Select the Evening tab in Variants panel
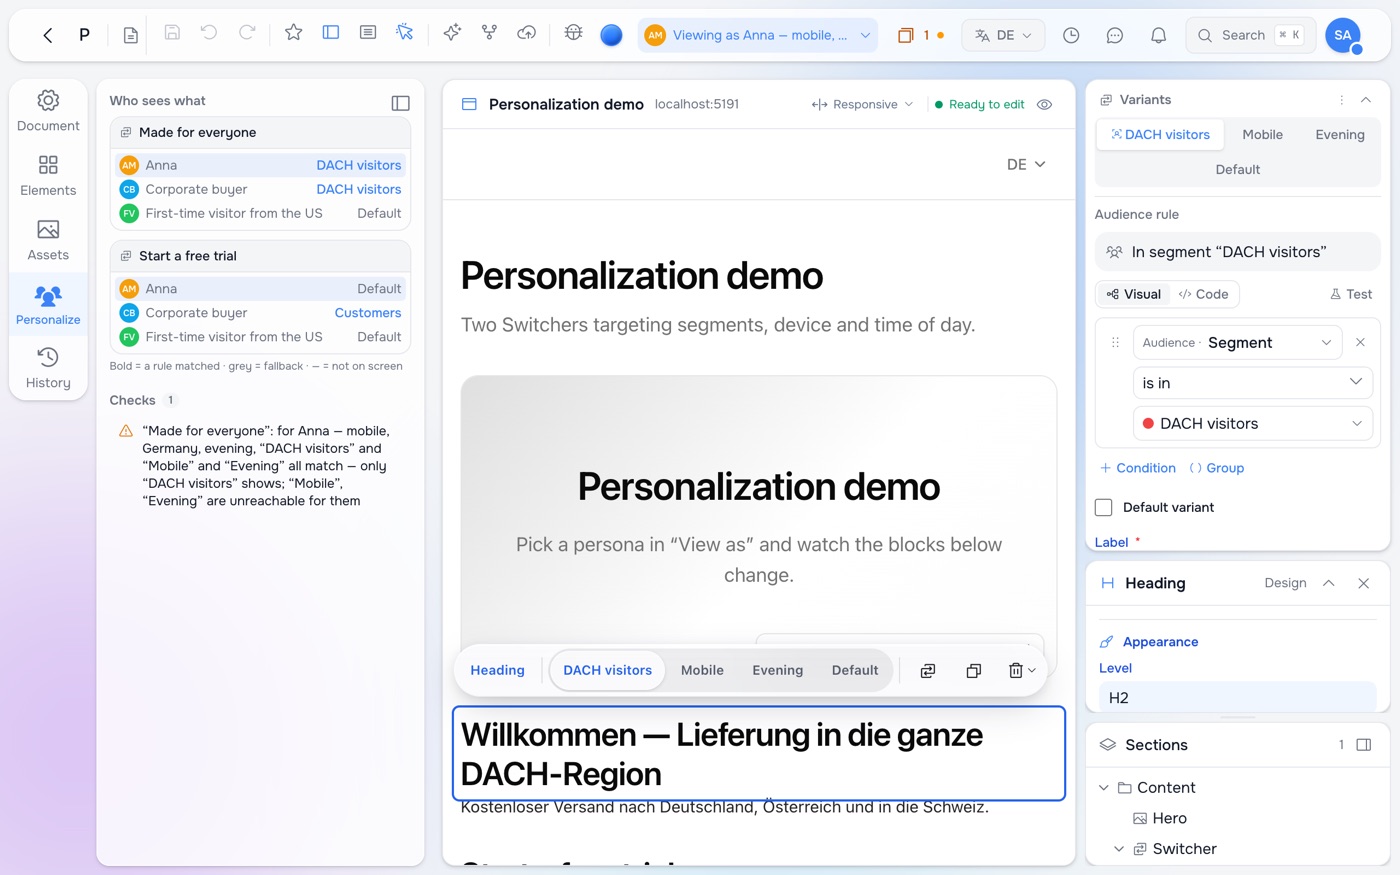The width and height of the screenshot is (1400, 875). 1340,134
